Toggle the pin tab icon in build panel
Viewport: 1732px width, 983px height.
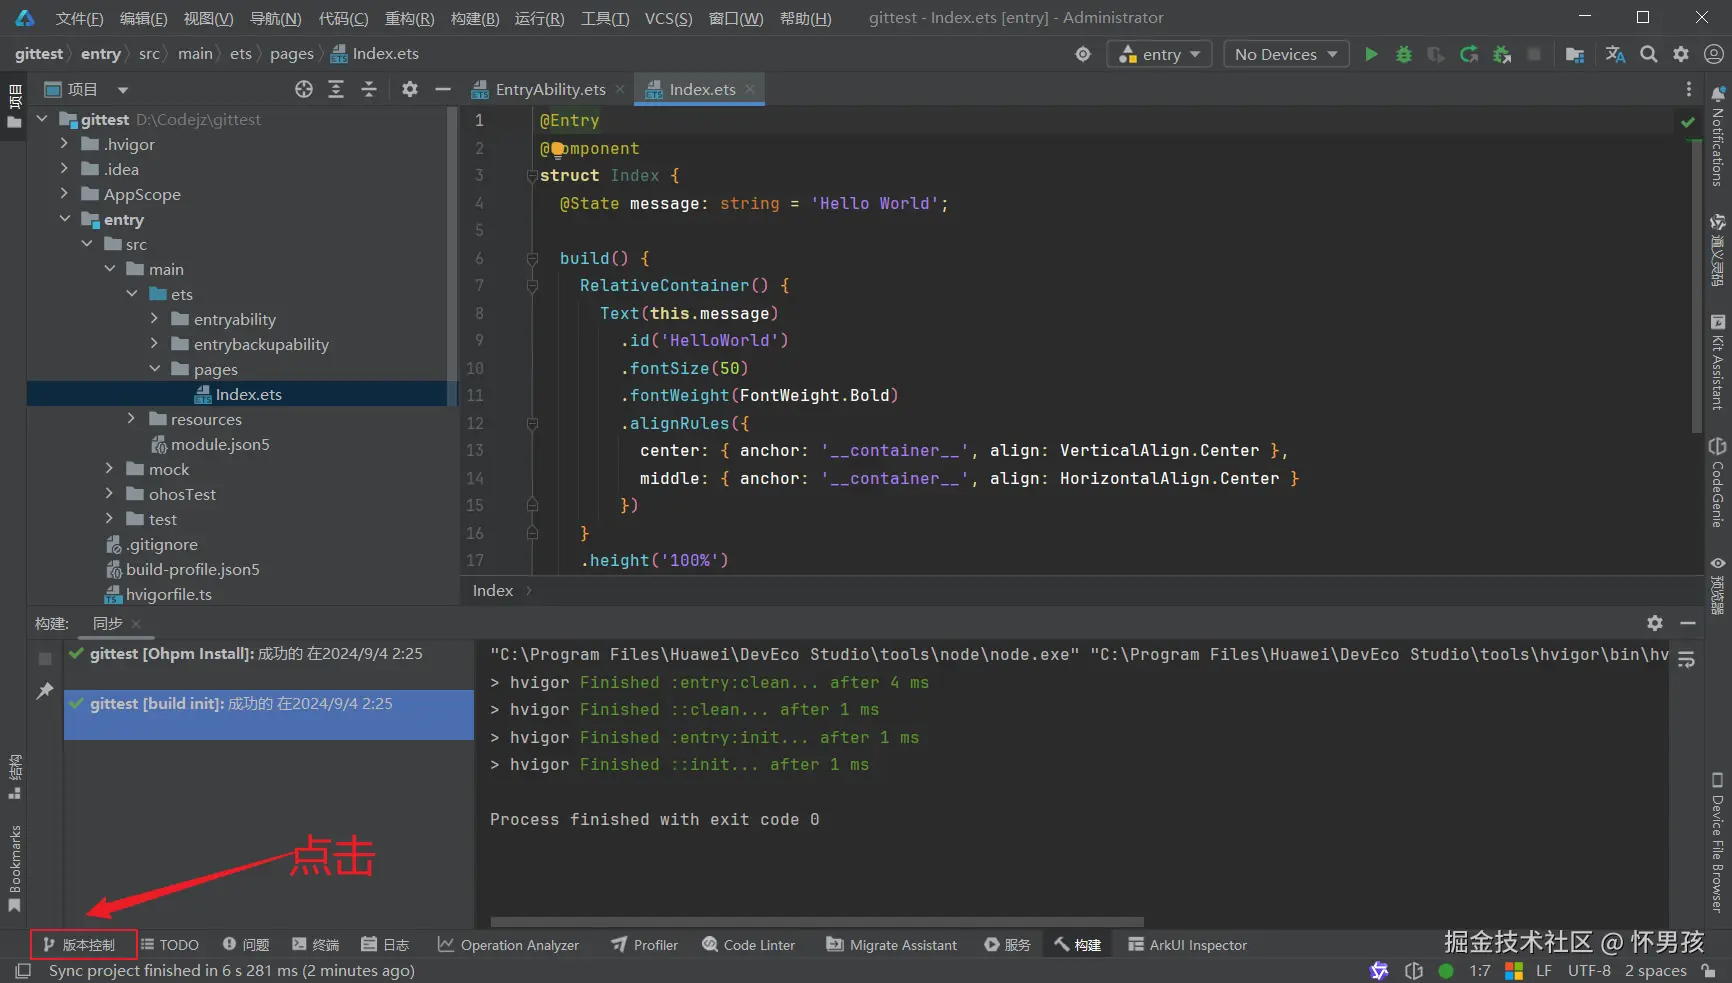coord(45,691)
